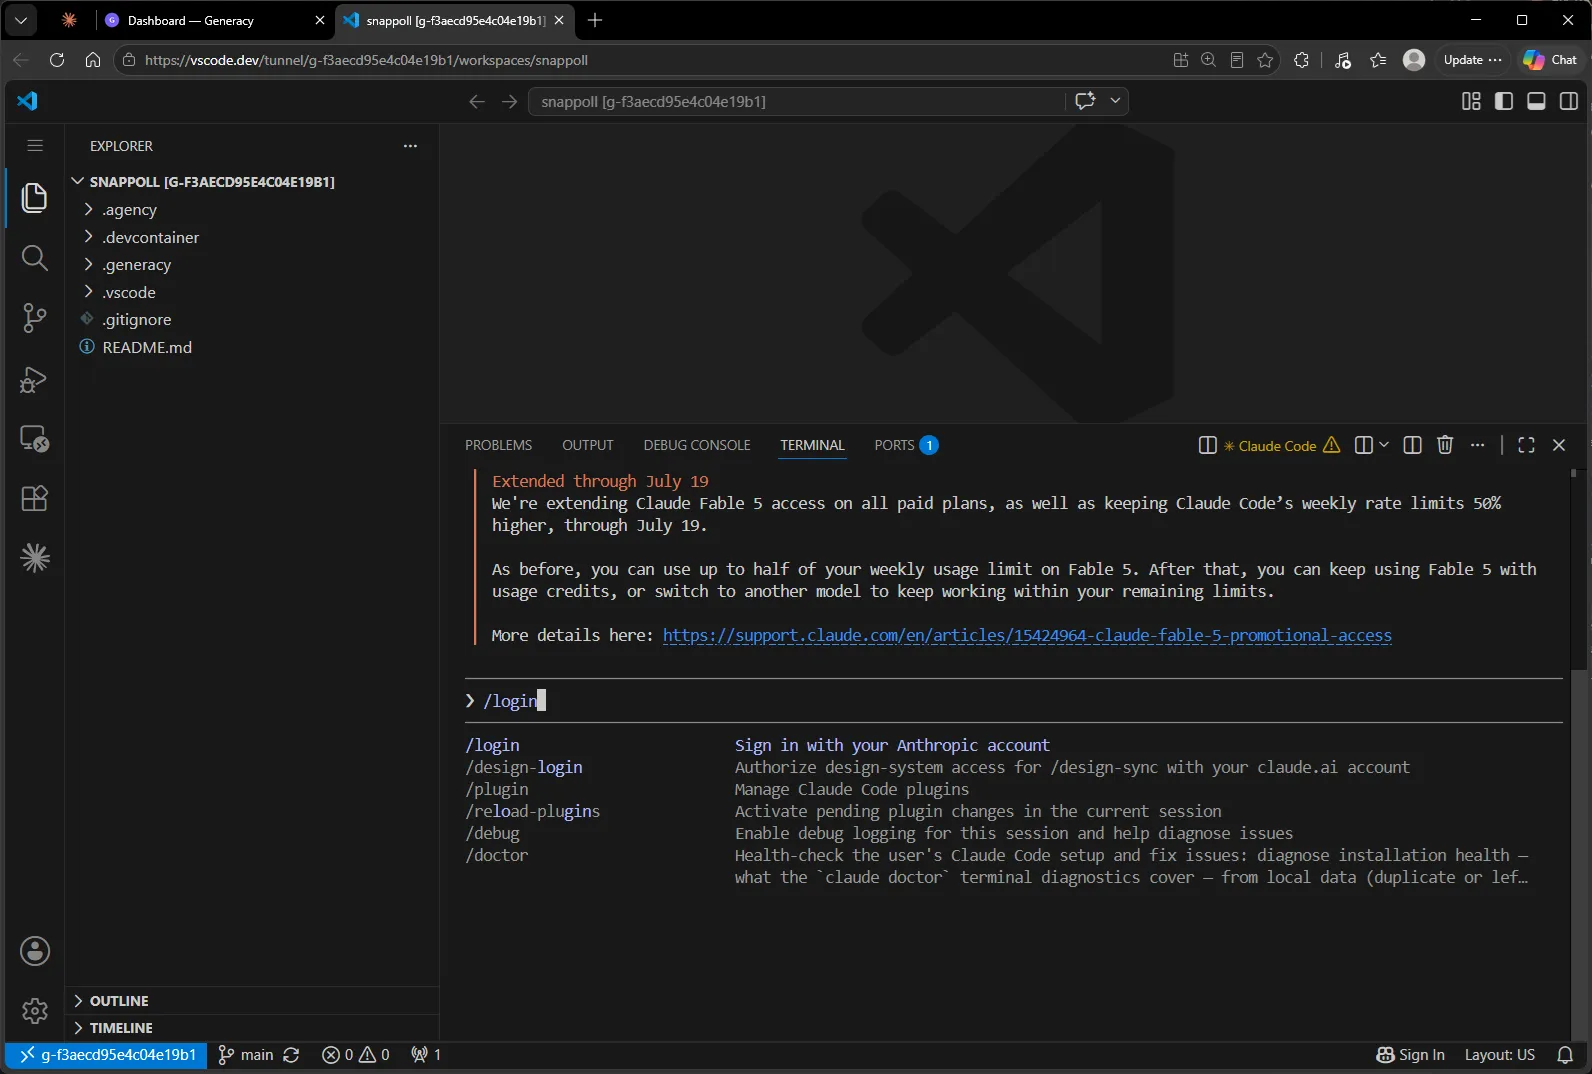Open the Run and Debug view

click(34, 379)
